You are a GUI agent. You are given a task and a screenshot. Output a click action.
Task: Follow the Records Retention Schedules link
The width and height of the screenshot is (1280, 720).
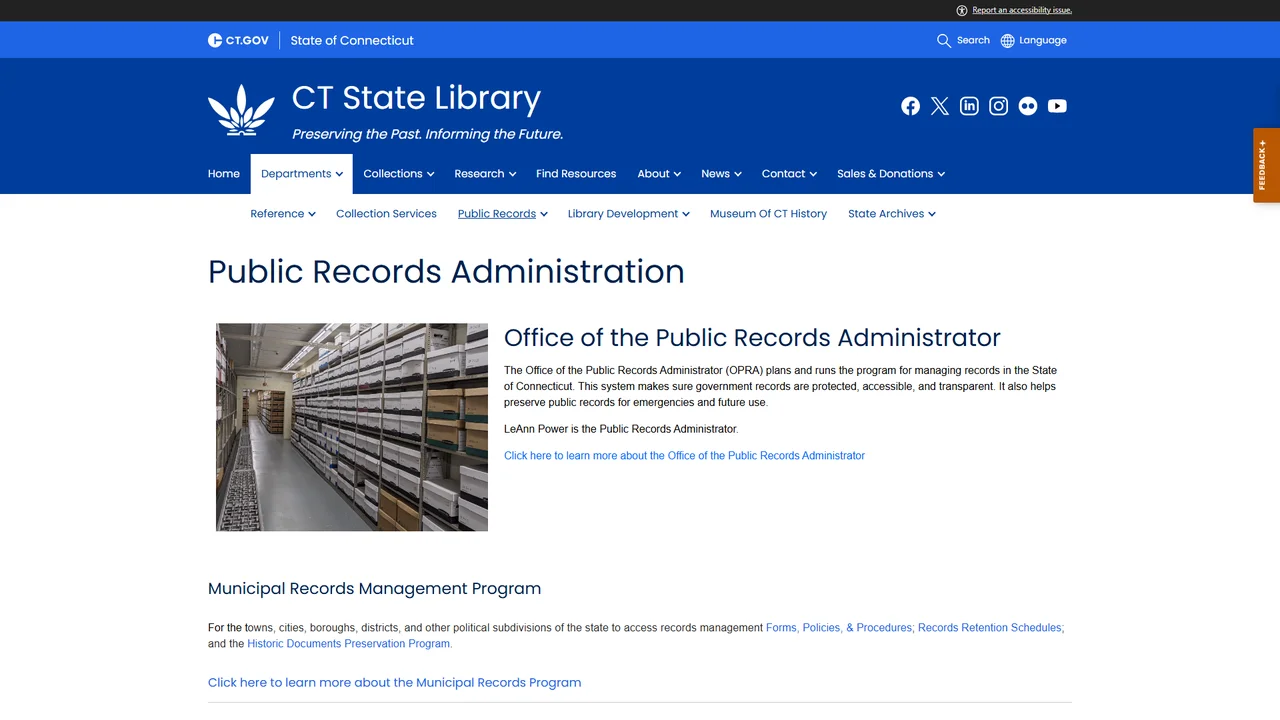pyautogui.click(x=990, y=628)
